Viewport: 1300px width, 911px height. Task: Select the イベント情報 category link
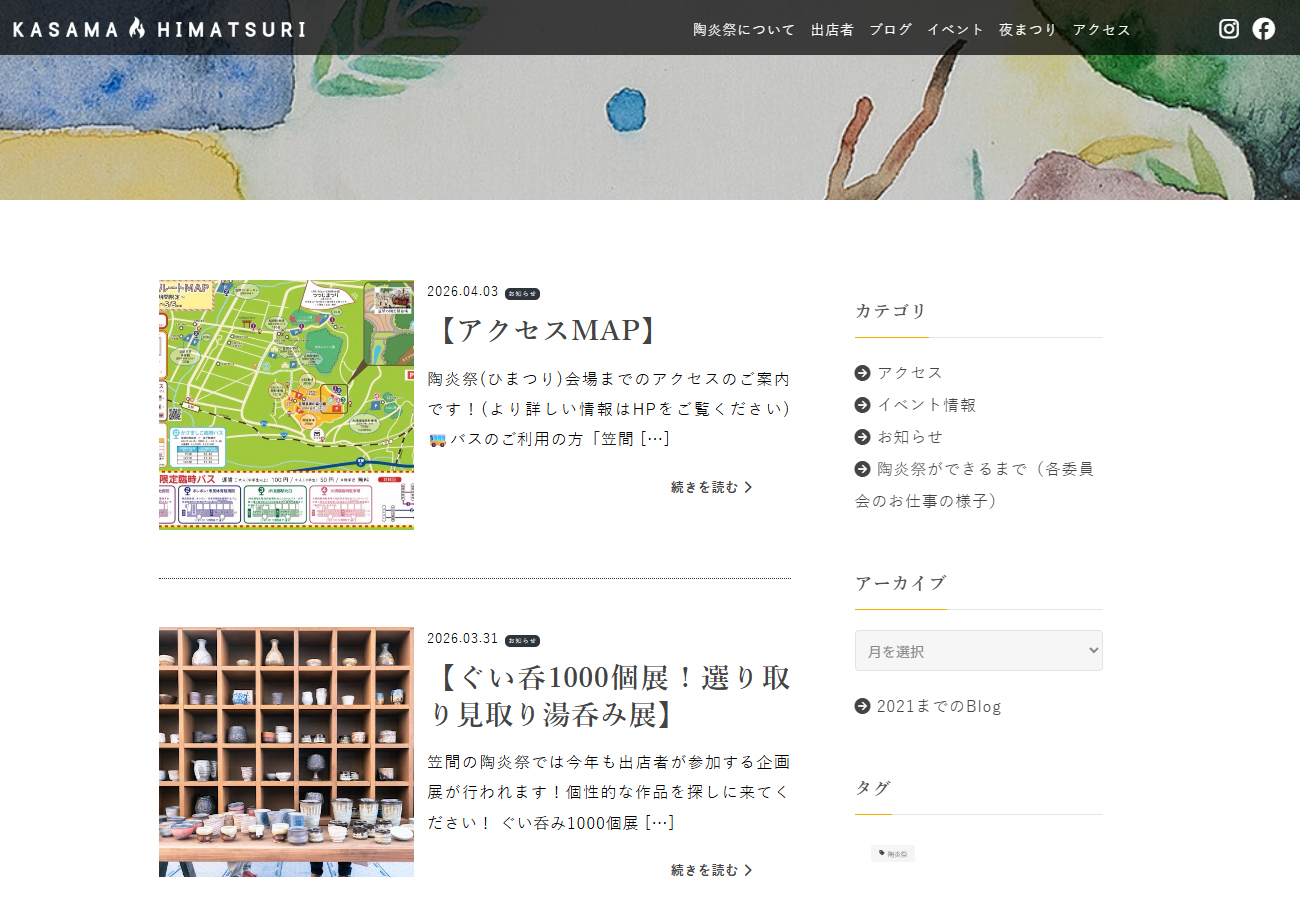926,405
